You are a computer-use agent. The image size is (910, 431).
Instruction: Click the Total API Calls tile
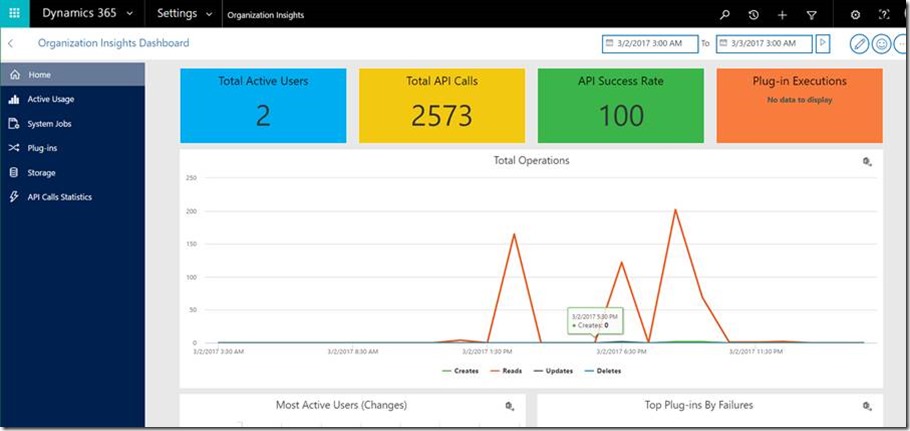coord(442,106)
